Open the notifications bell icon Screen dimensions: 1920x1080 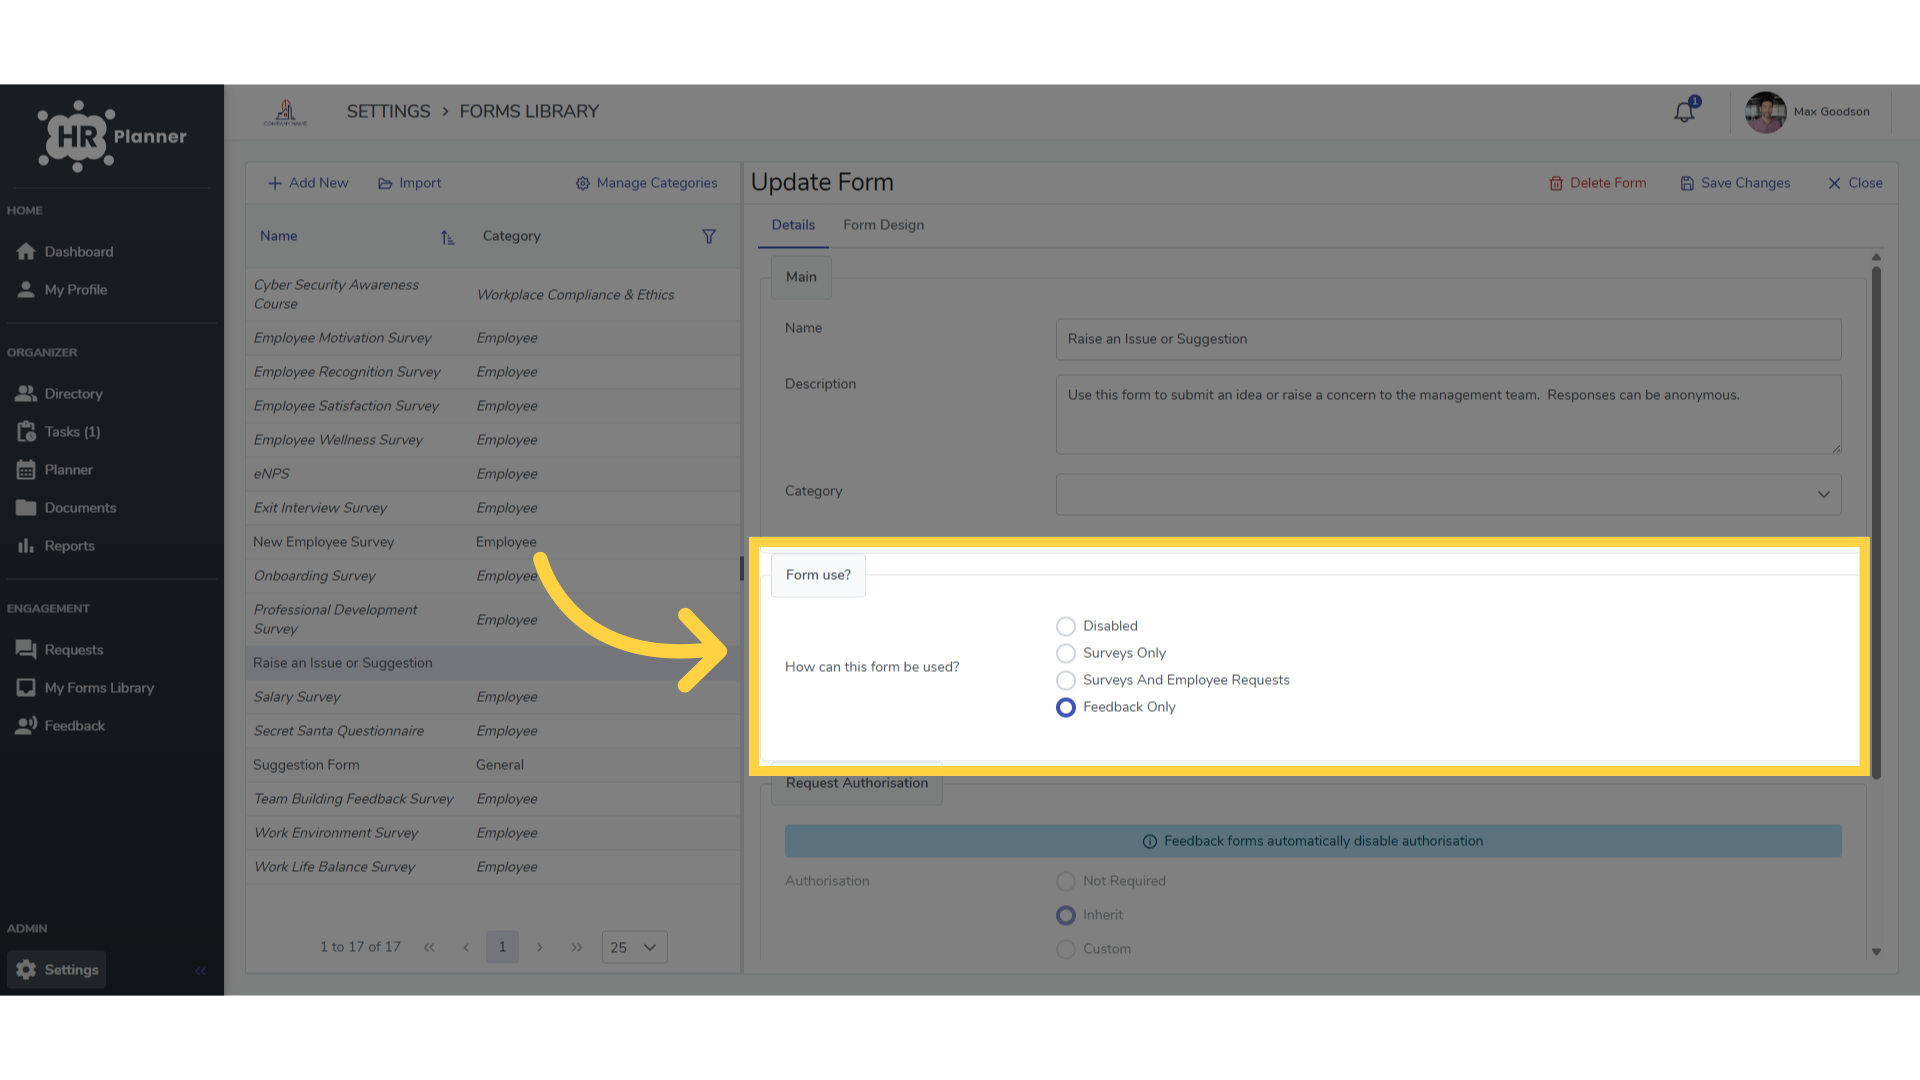(1685, 111)
